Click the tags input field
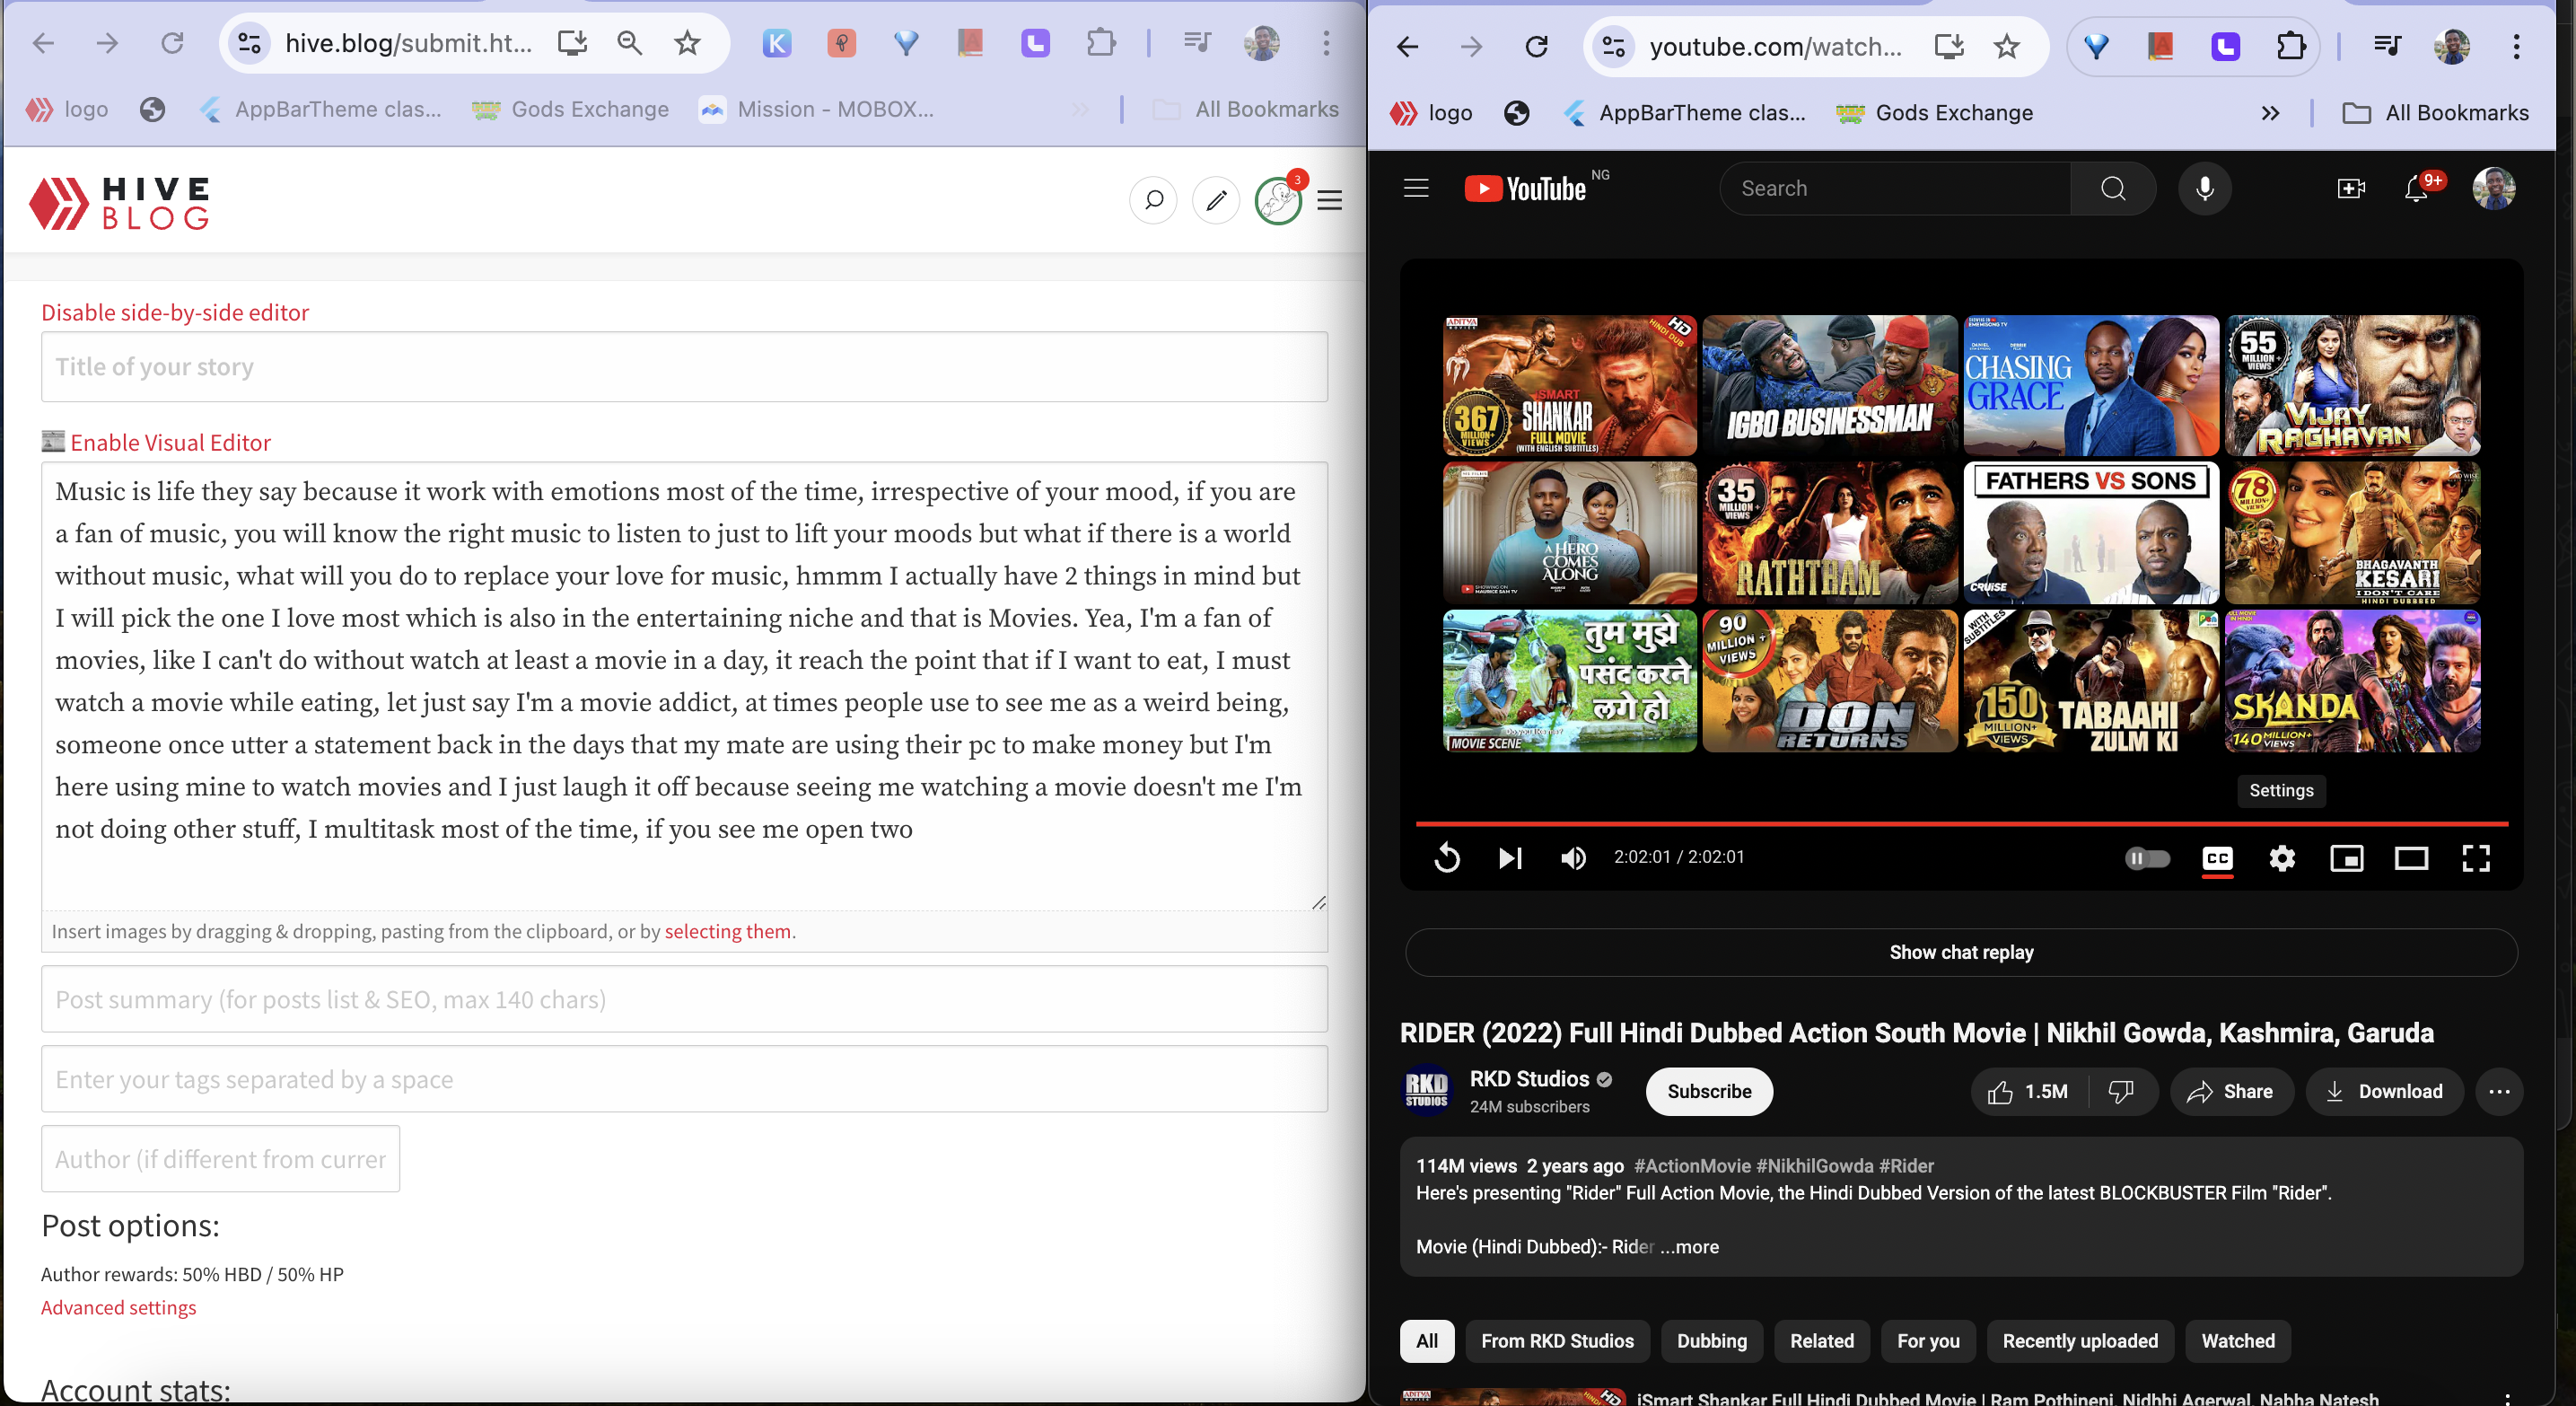 pyautogui.click(x=684, y=1079)
